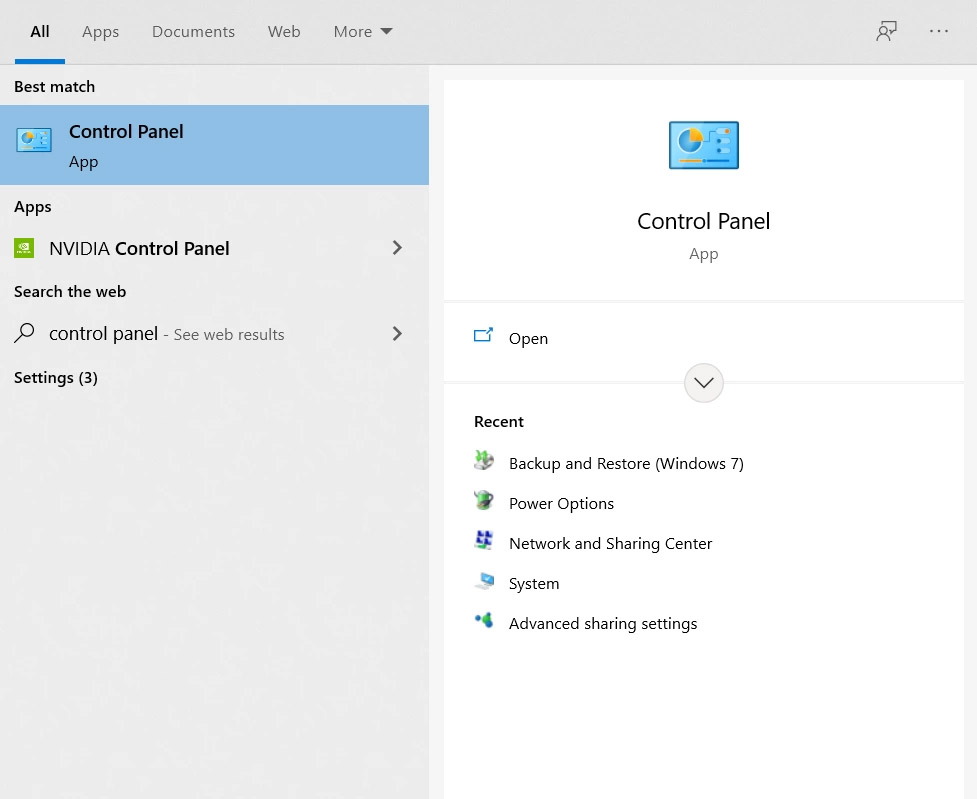
Task: Open the More dropdown menu
Action: click(363, 32)
